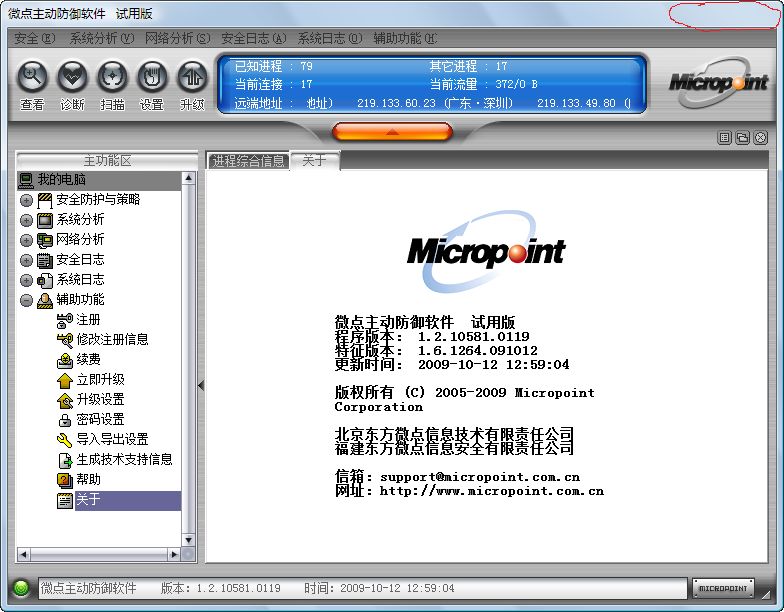Expand the 系统分析 tree node
Image resolution: width=784 pixels, height=612 pixels.
(x=26, y=220)
